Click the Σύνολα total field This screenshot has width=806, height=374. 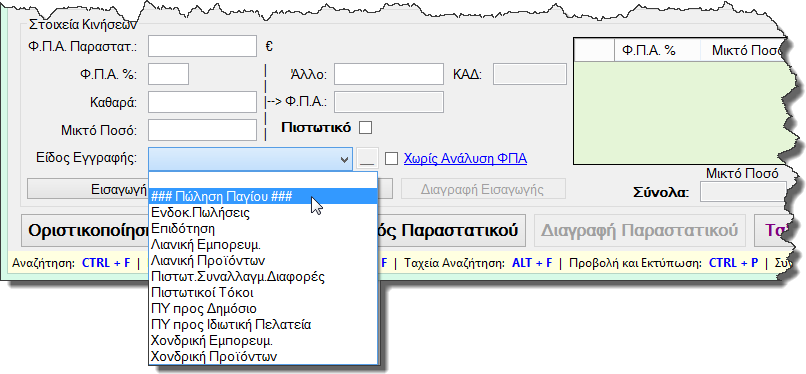pos(743,192)
